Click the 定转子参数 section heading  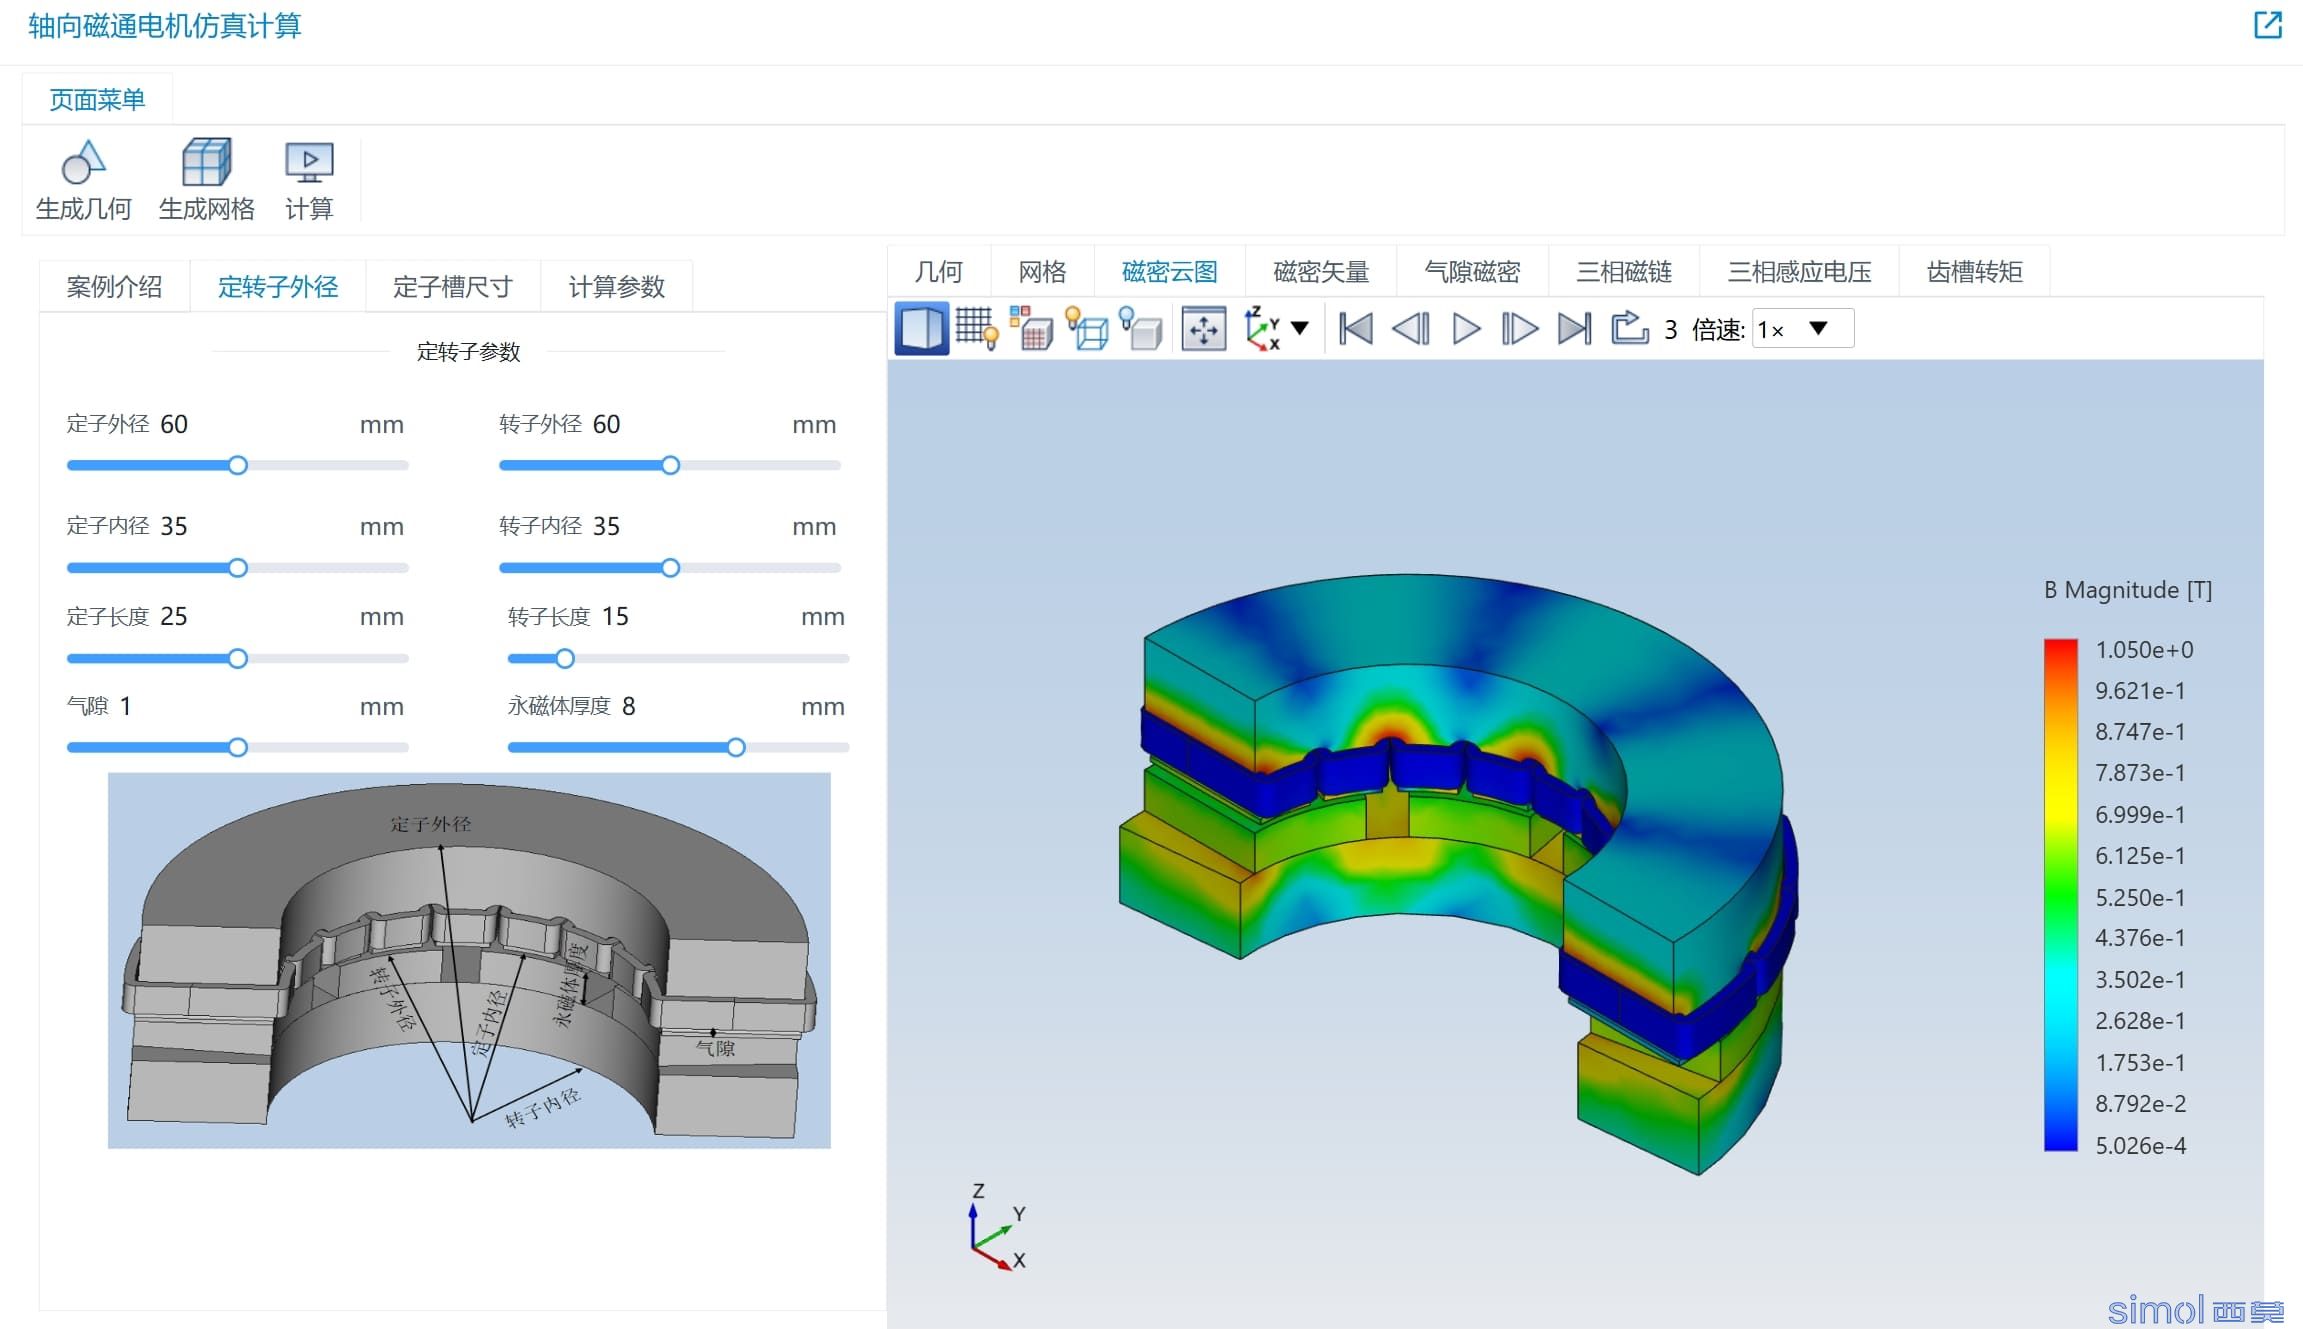click(x=469, y=352)
